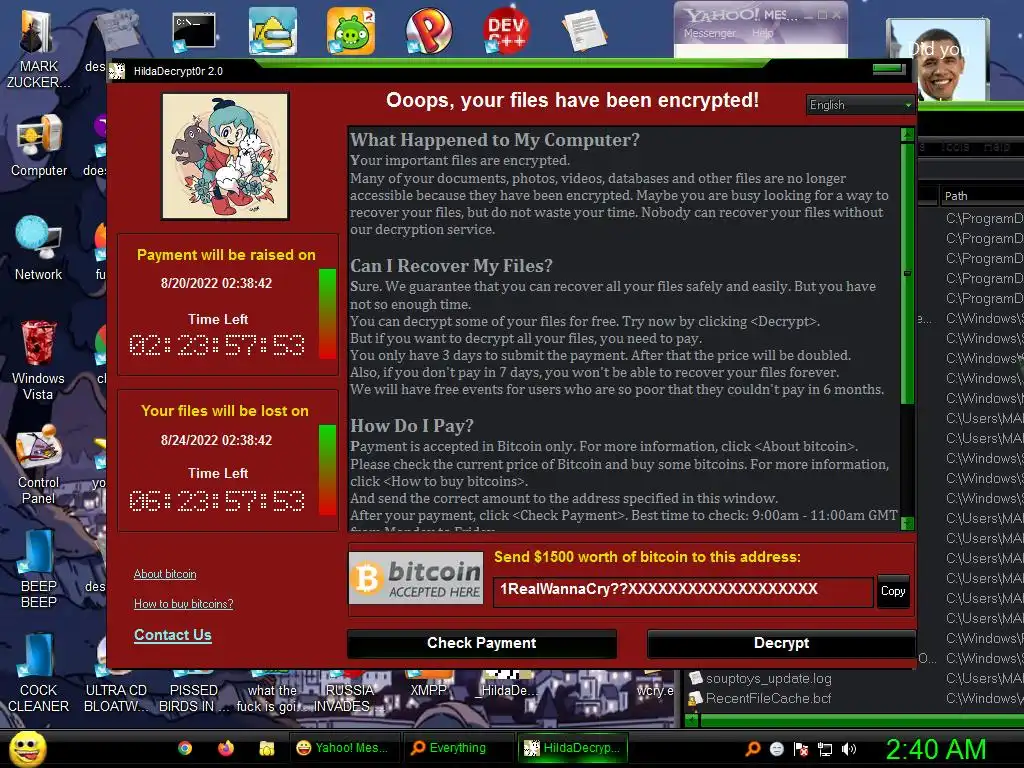The image size is (1024, 768).
Task: Open the About bitcoin link
Action: point(165,574)
